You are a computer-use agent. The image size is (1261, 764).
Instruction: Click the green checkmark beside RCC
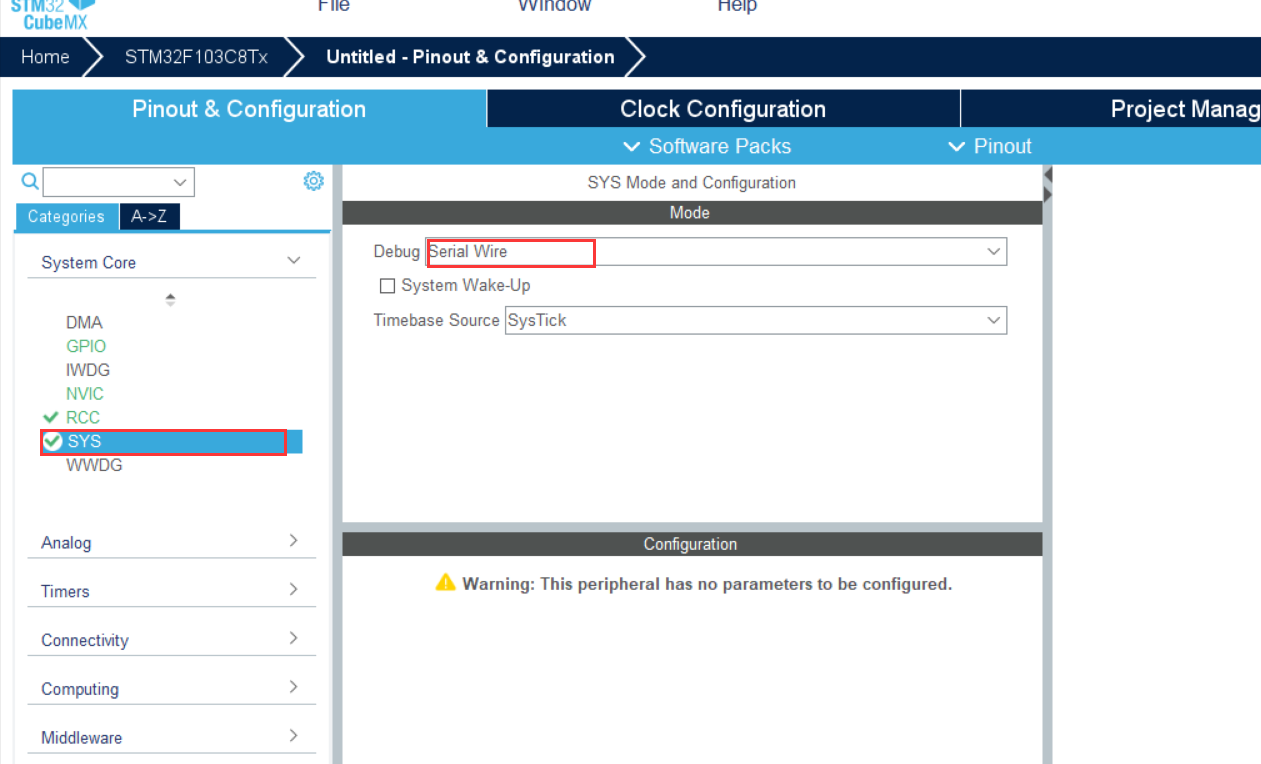(x=51, y=417)
